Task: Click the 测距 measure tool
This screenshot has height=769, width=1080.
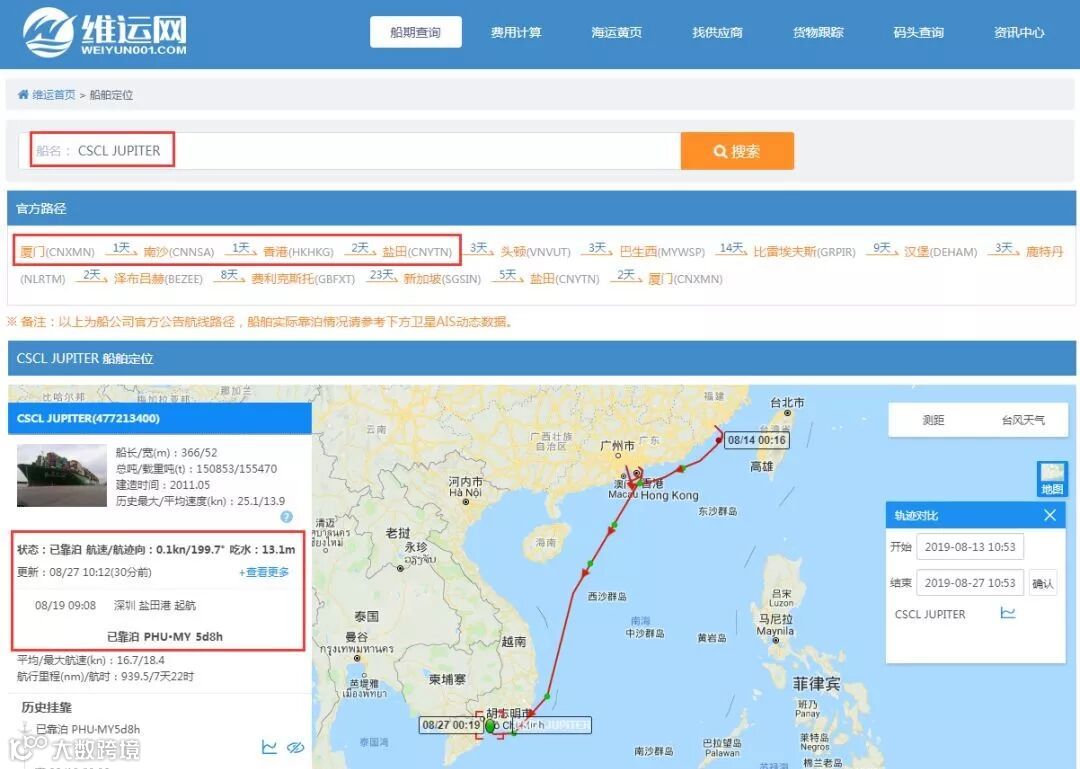Action: coord(933,420)
